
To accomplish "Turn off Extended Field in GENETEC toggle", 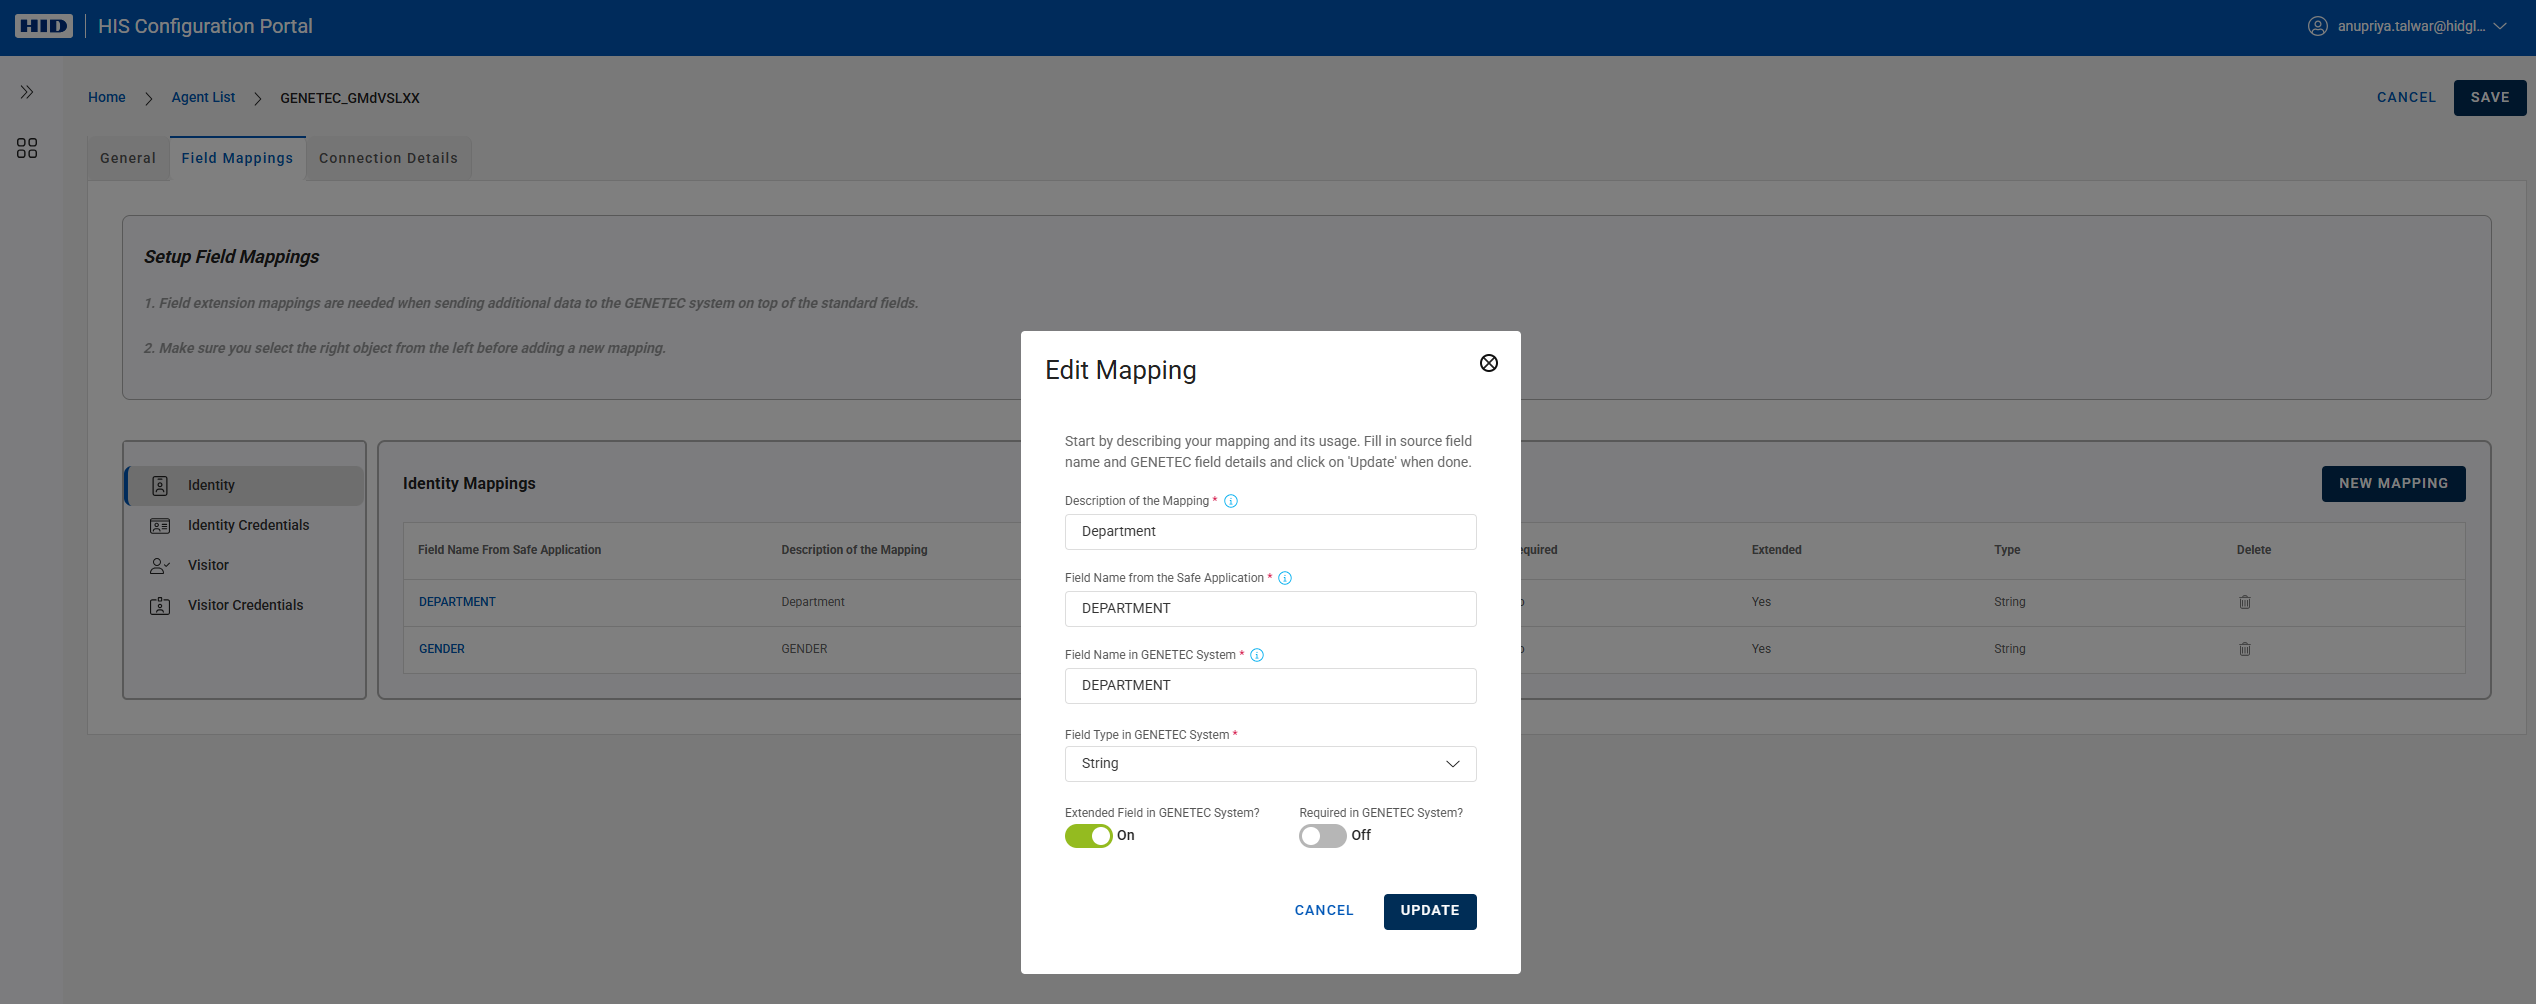I will click(1088, 836).
